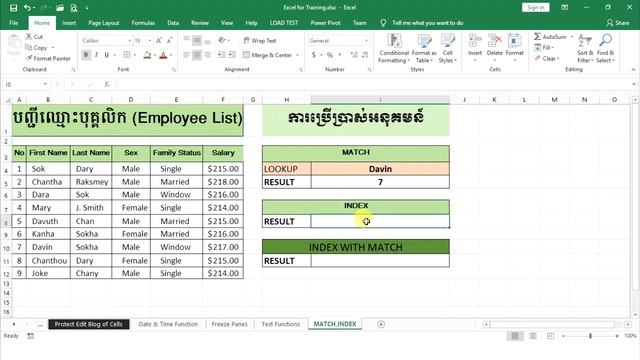Switch to Normal view

tap(515, 336)
